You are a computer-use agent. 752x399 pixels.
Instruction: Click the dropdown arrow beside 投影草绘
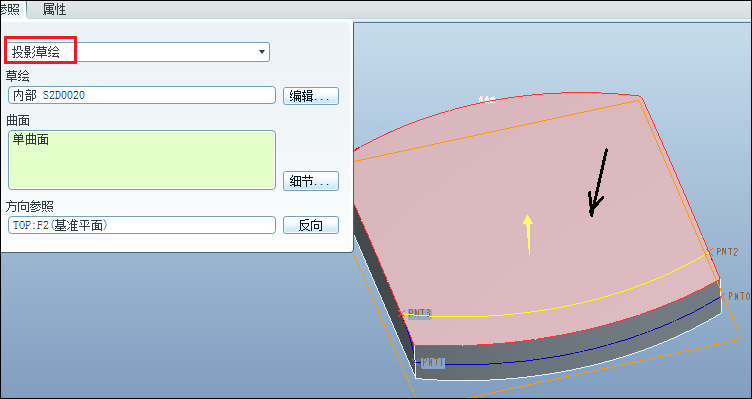(x=262, y=52)
